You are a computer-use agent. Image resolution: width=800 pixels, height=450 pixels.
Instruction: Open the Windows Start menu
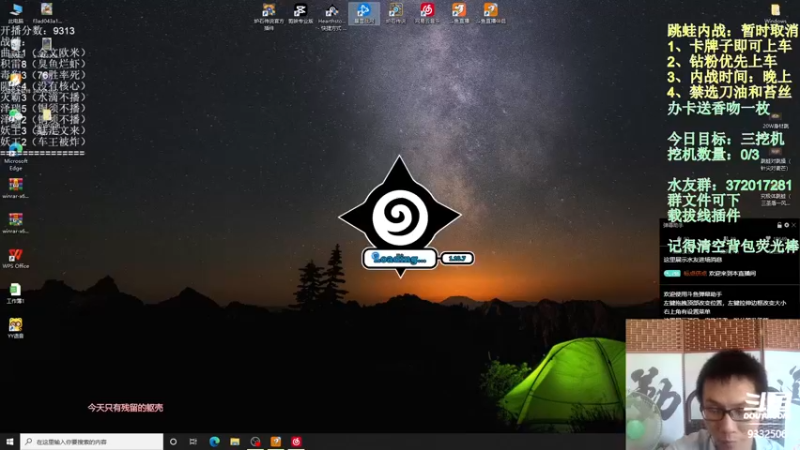(10, 442)
